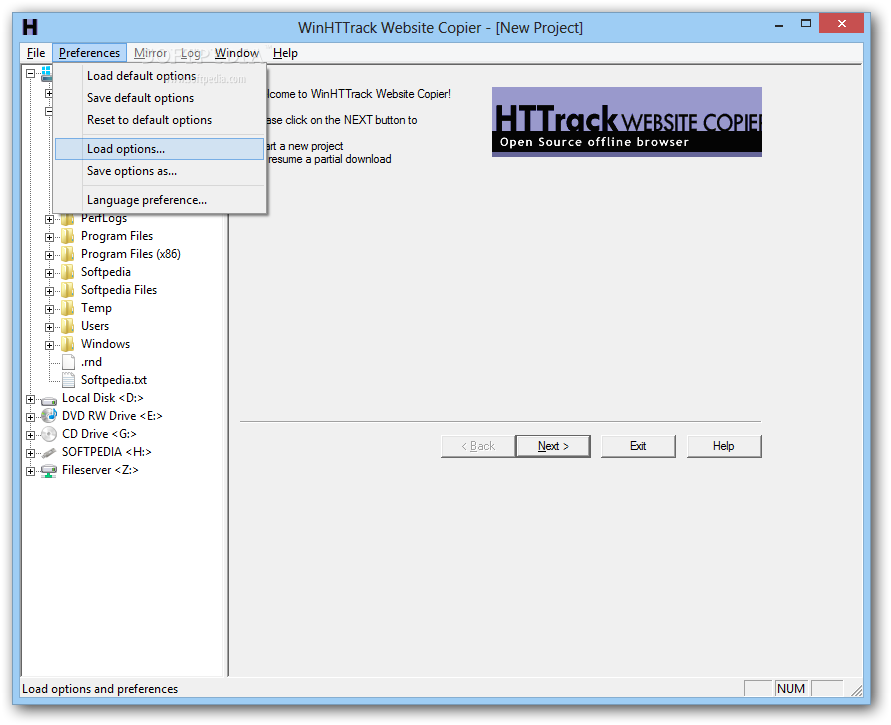Viewport: 891px width, 725px height.
Task: Click the computer icon at tree root
Action: [x=47, y=73]
